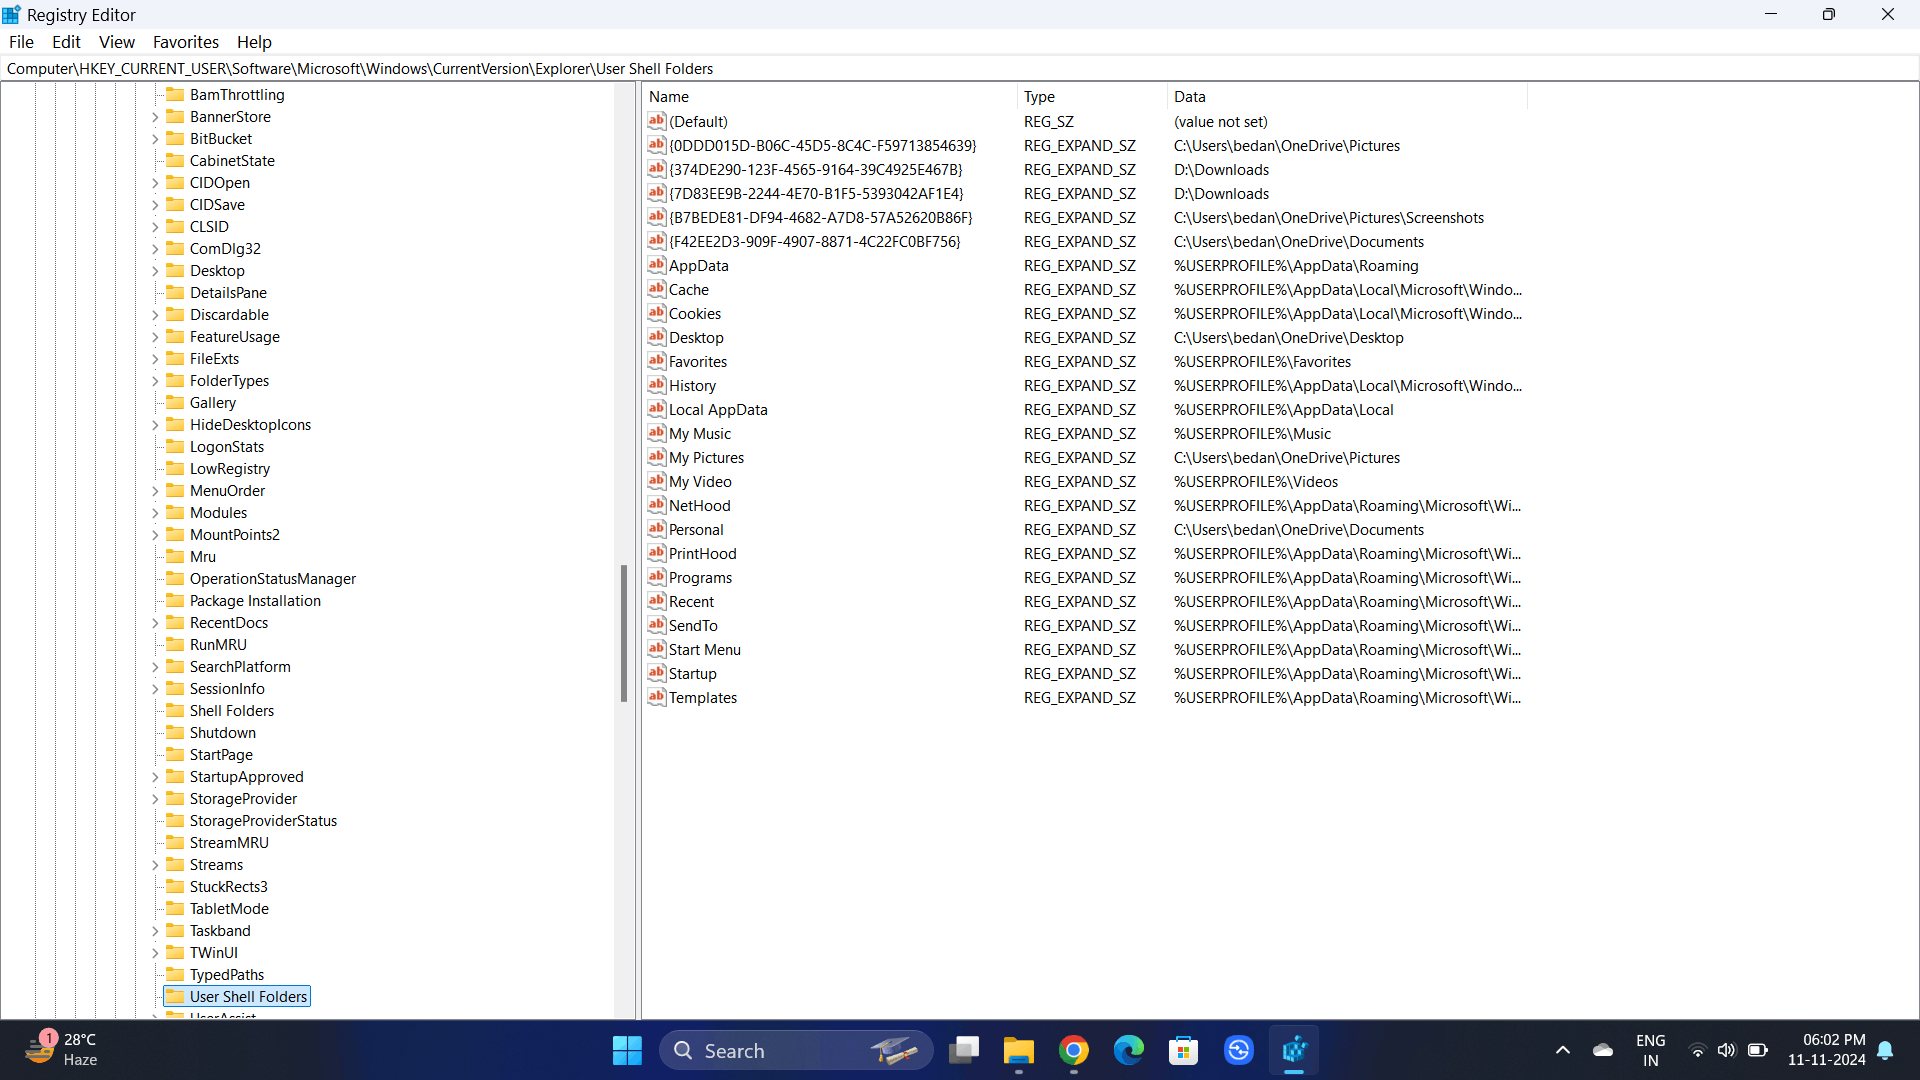Open the Favorites menu
The image size is (1920, 1080).
[x=185, y=42]
